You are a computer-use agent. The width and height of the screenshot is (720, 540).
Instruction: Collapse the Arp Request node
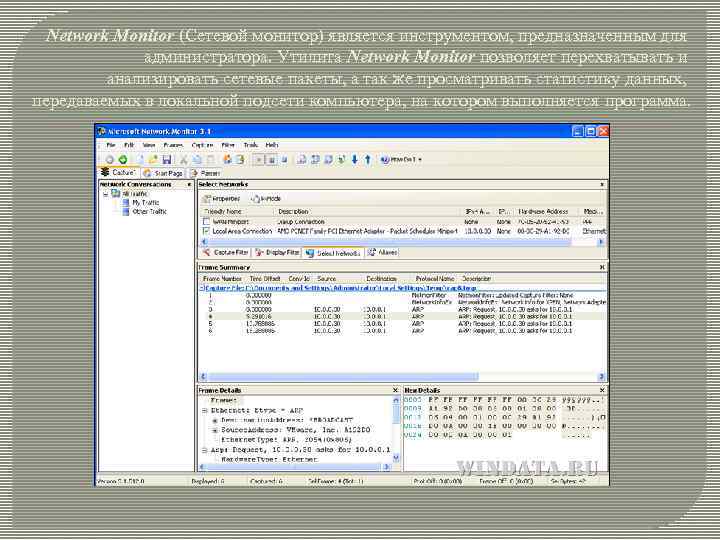205,450
